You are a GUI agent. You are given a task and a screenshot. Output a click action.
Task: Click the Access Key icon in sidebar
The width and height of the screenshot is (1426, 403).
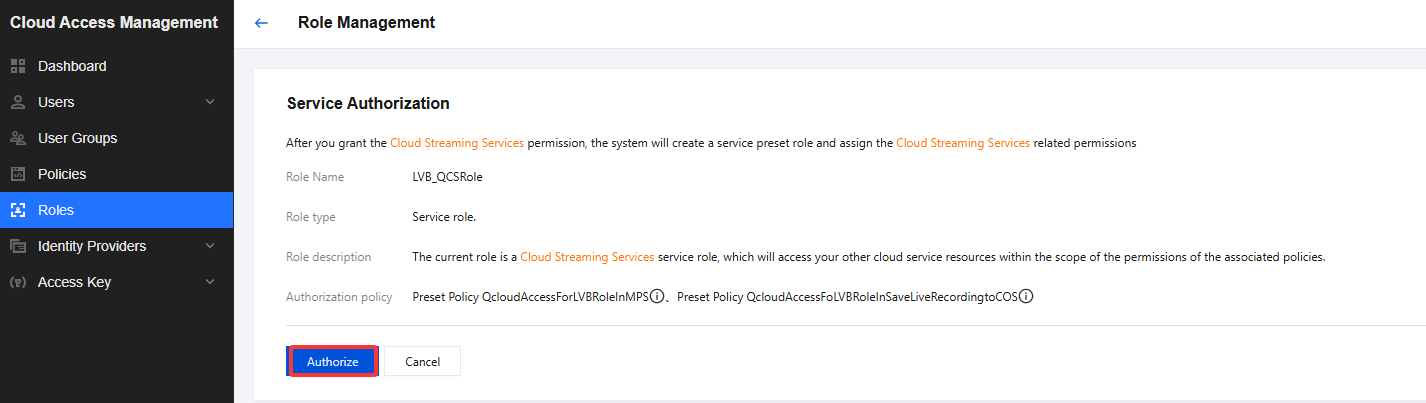pos(17,282)
